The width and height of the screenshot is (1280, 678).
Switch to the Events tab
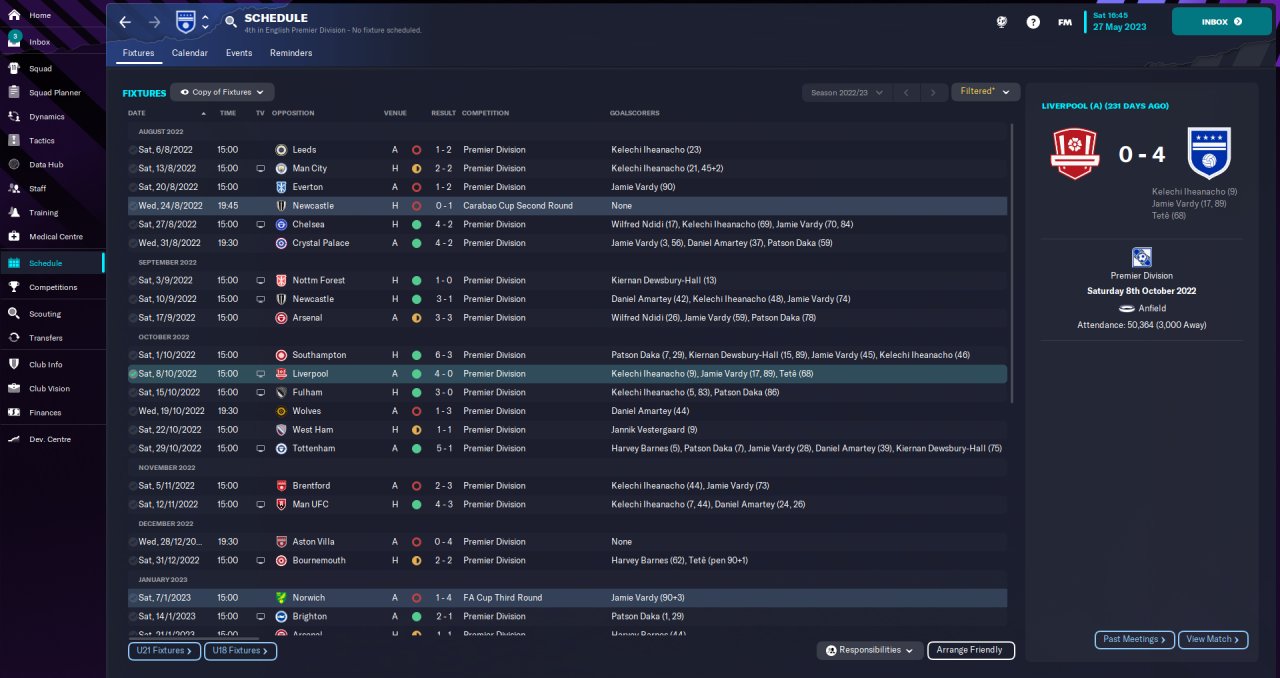[239, 53]
